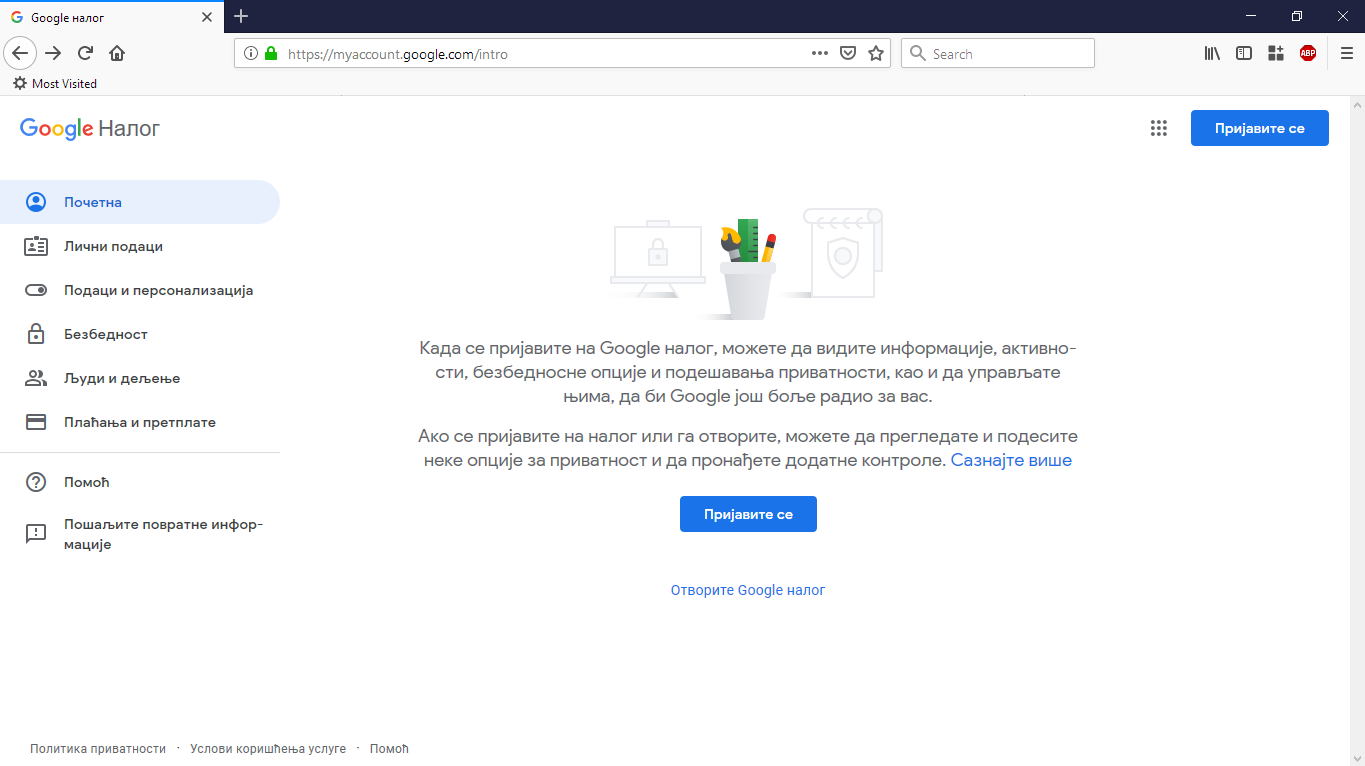Go to Подаци и персонализација

coord(158,290)
